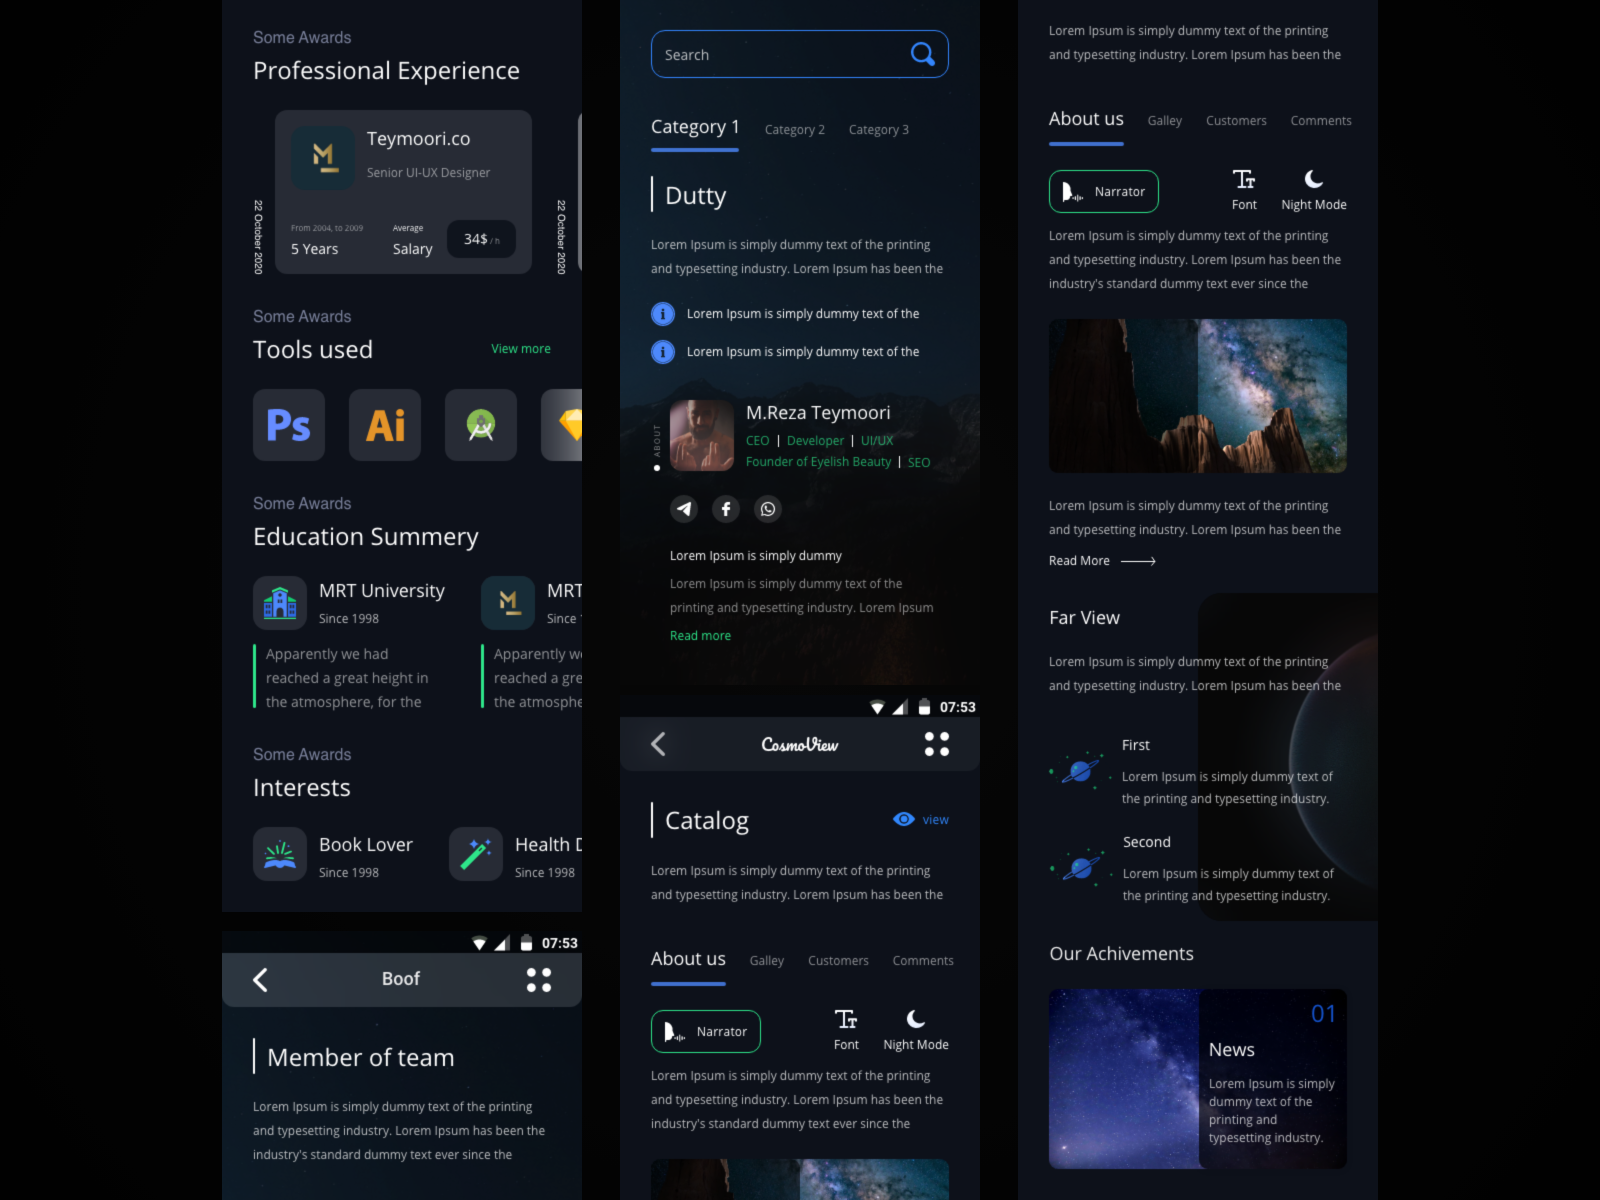Image resolution: width=1600 pixels, height=1200 pixels.
Task: Click the Android Studio icon
Action: 481,425
